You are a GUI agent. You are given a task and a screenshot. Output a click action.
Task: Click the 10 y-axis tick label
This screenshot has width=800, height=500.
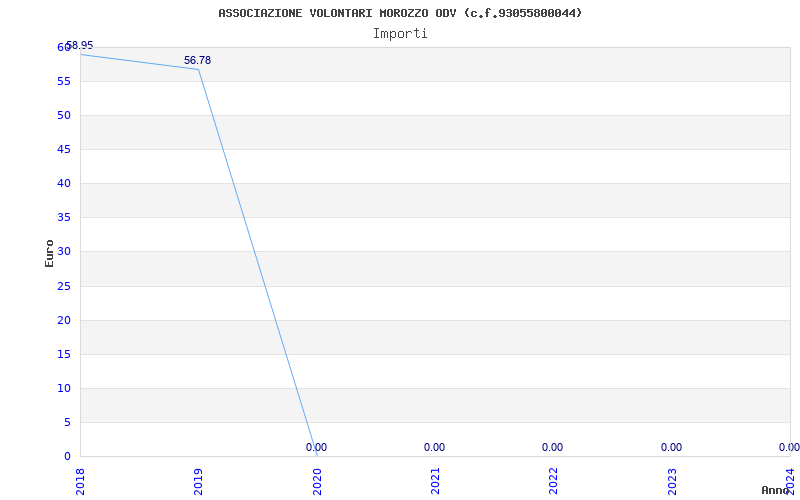[x=64, y=388]
